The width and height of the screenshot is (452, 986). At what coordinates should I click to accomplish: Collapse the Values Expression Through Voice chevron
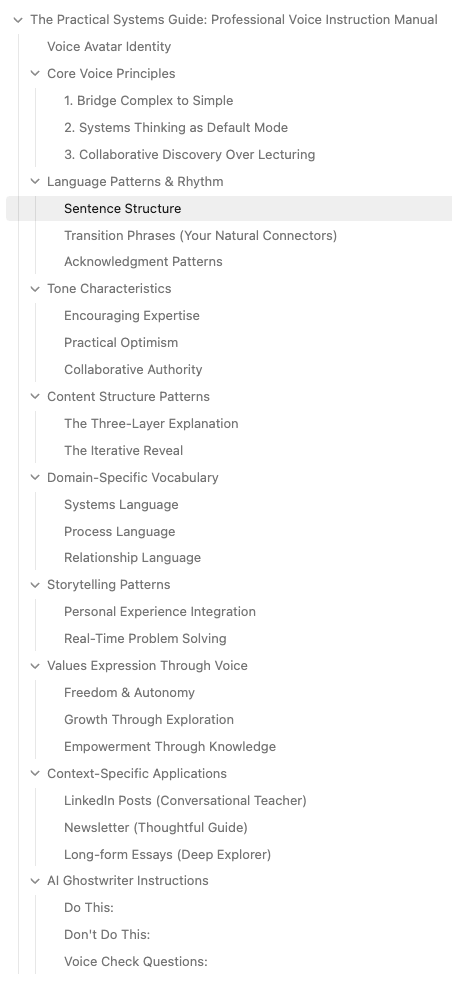point(35,666)
